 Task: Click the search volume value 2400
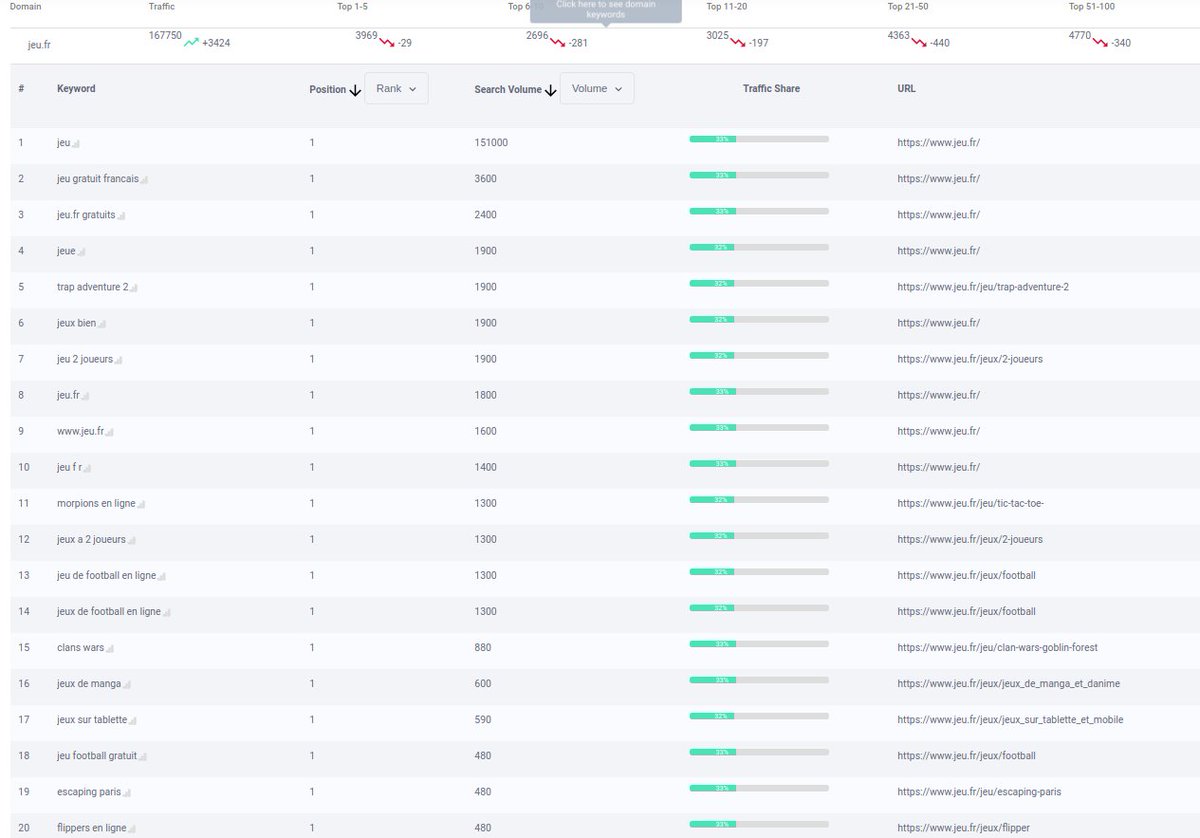pos(485,215)
